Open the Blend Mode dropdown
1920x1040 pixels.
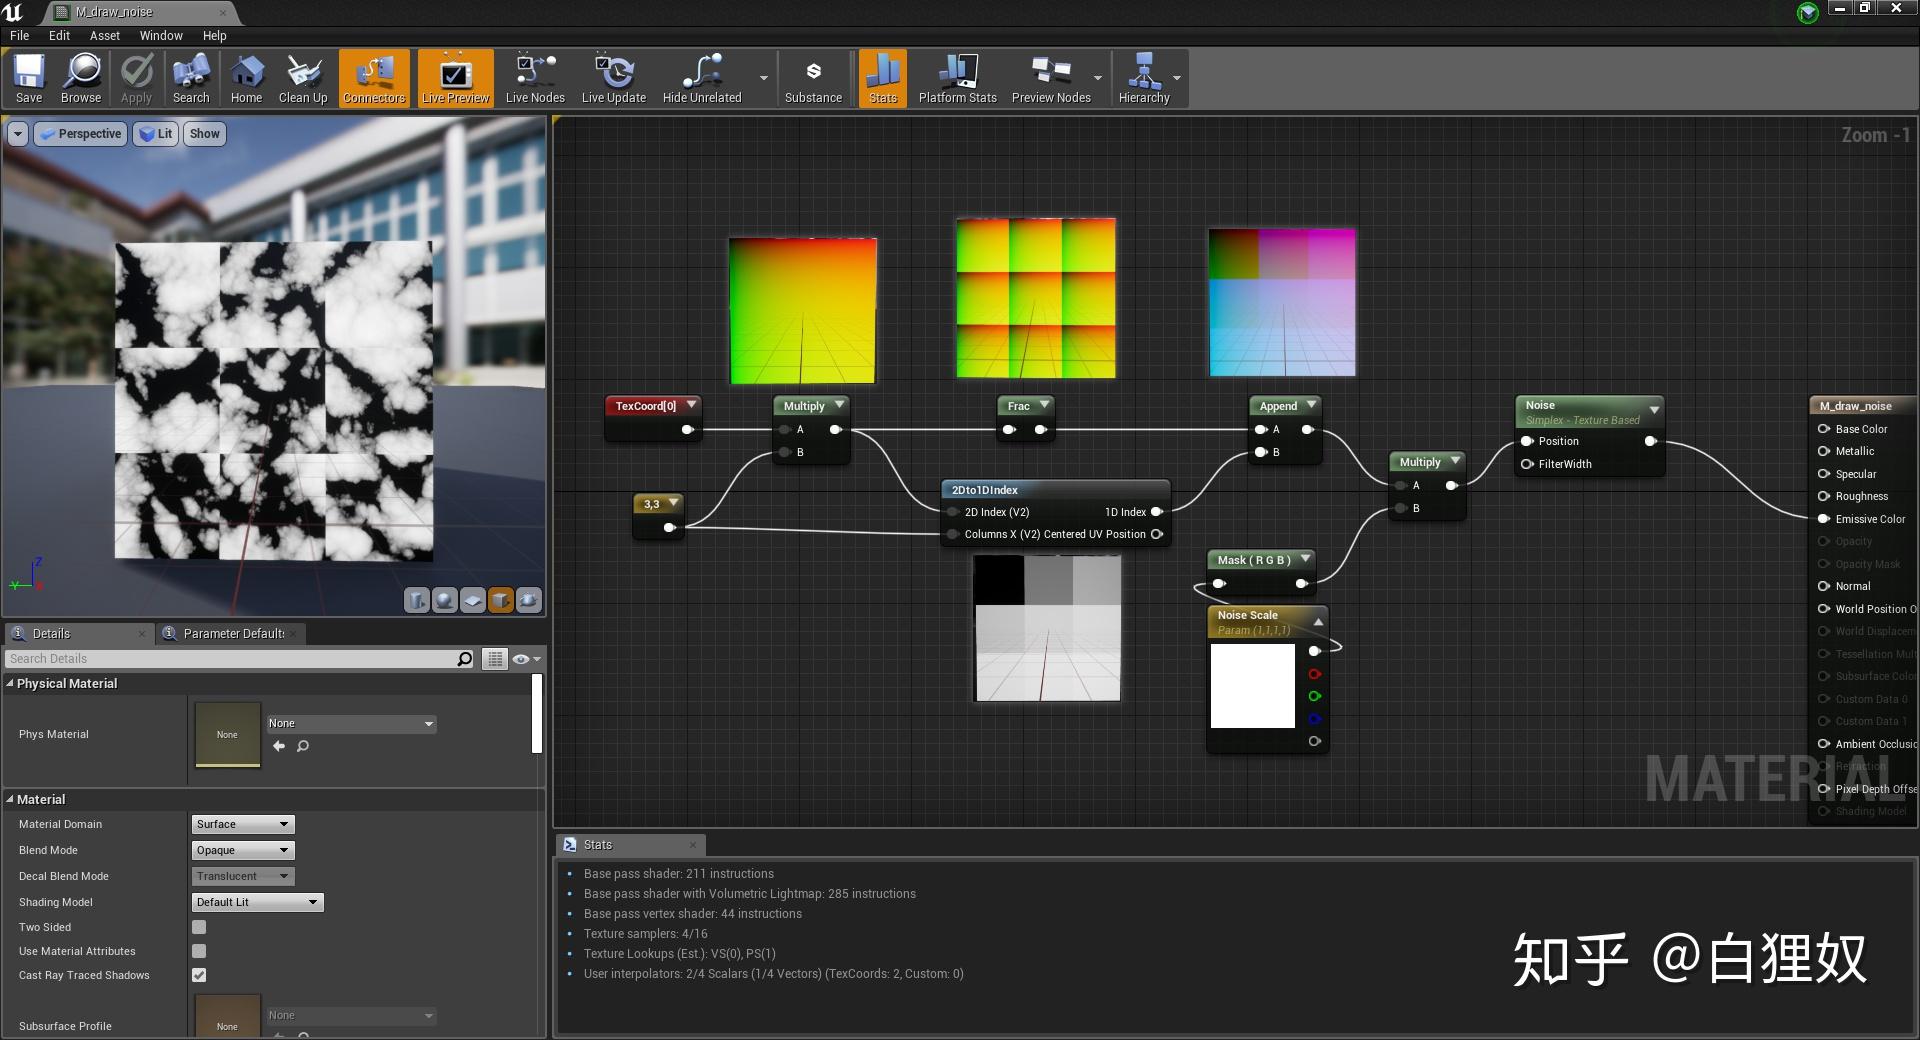pos(242,850)
